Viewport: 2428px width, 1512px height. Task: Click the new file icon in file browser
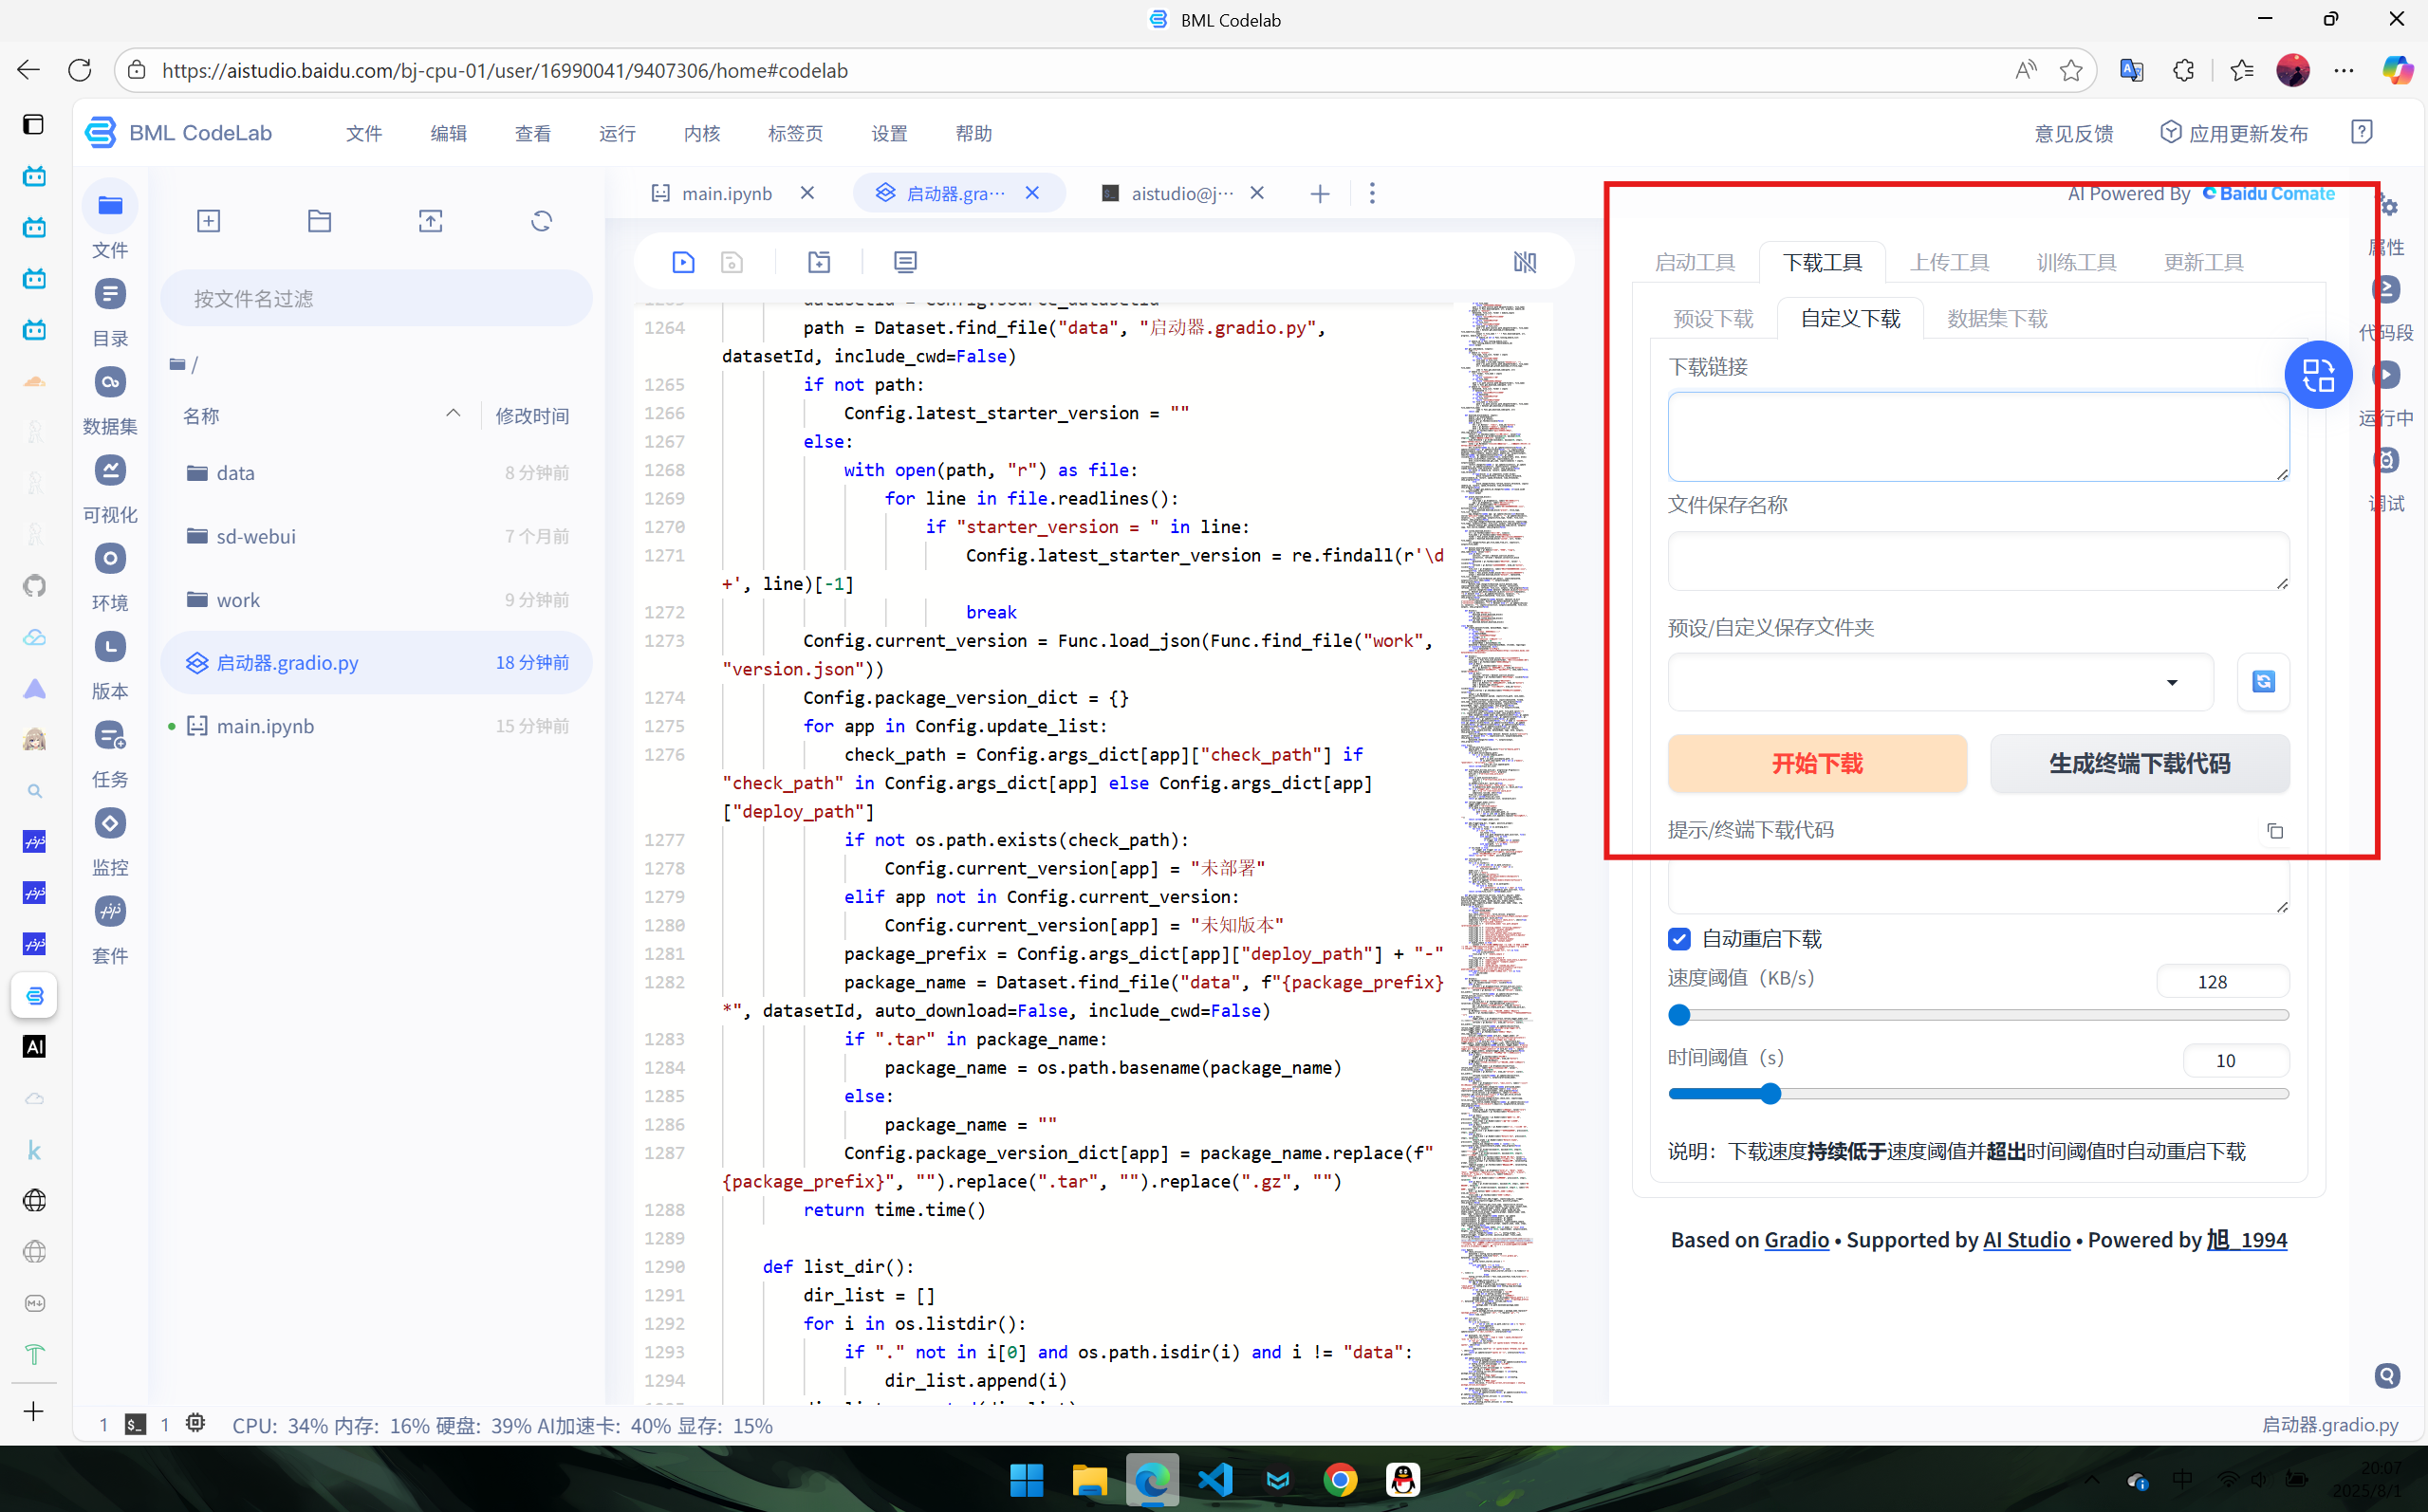pos(208,221)
